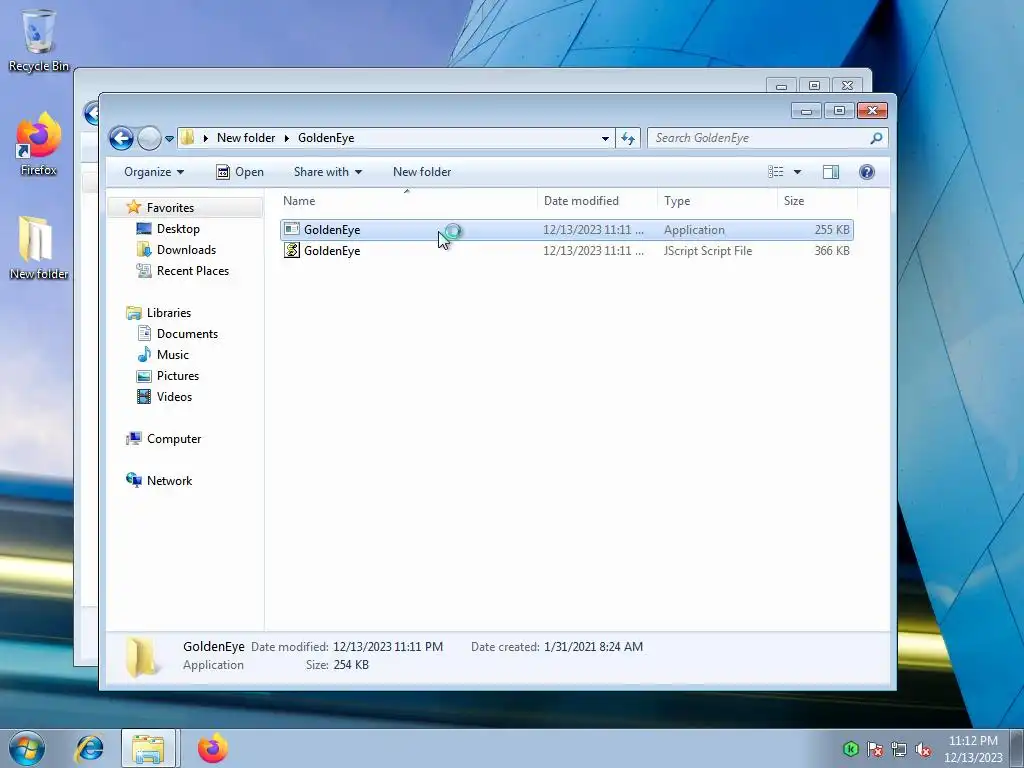Click green tray icon in system tray

[850, 749]
